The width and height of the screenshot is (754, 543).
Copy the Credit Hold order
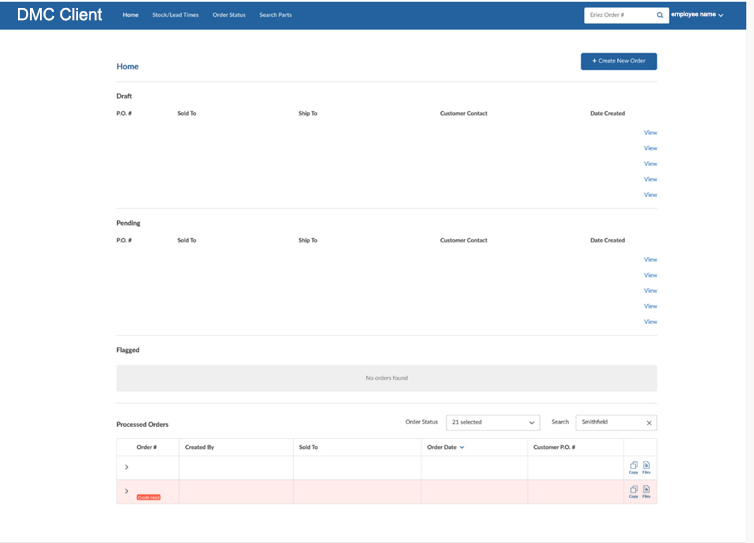[x=634, y=491]
